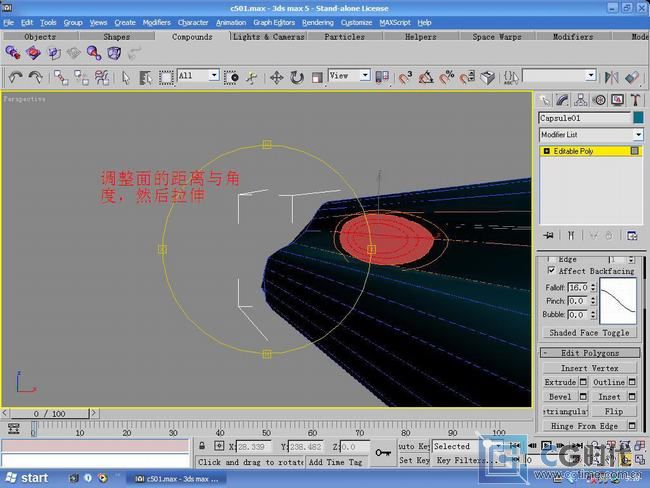Click the Unlink Selection icon

(x=81, y=77)
